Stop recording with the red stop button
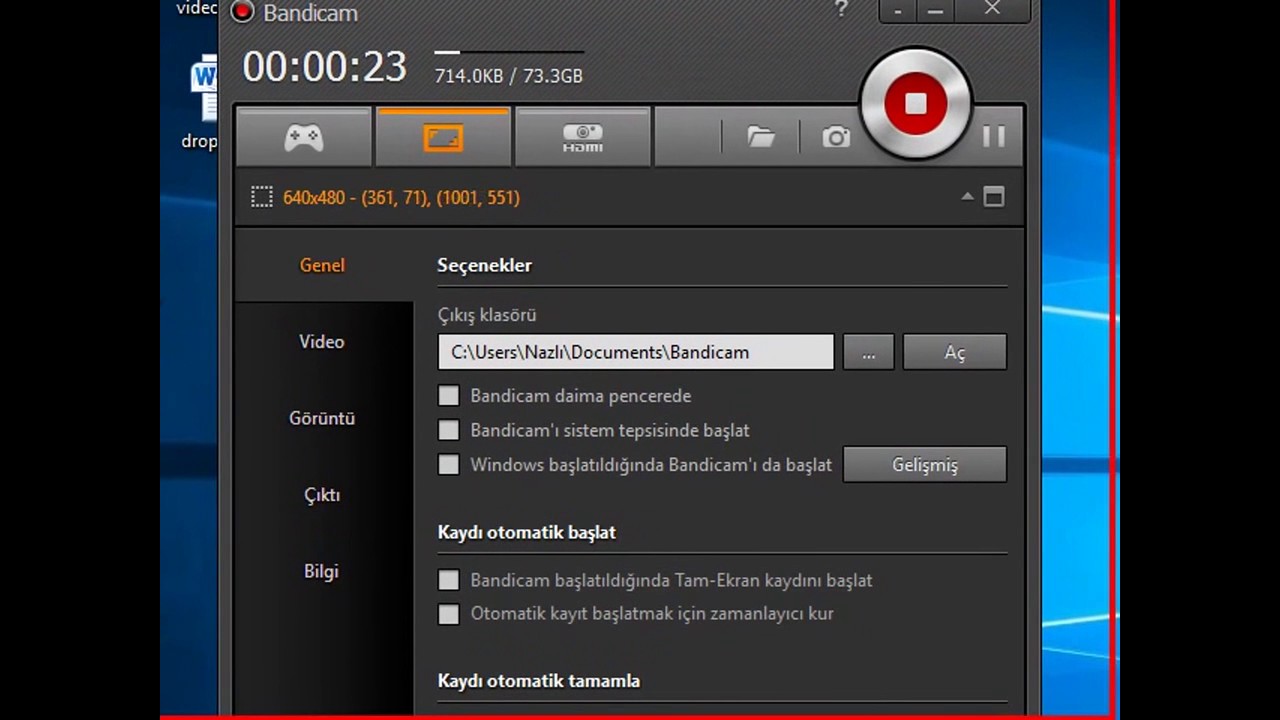 [x=915, y=103]
